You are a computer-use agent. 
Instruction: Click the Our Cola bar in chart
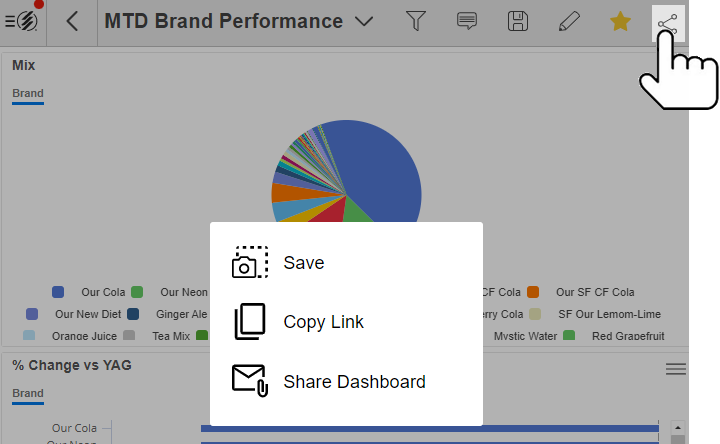pyautogui.click(x=430, y=428)
